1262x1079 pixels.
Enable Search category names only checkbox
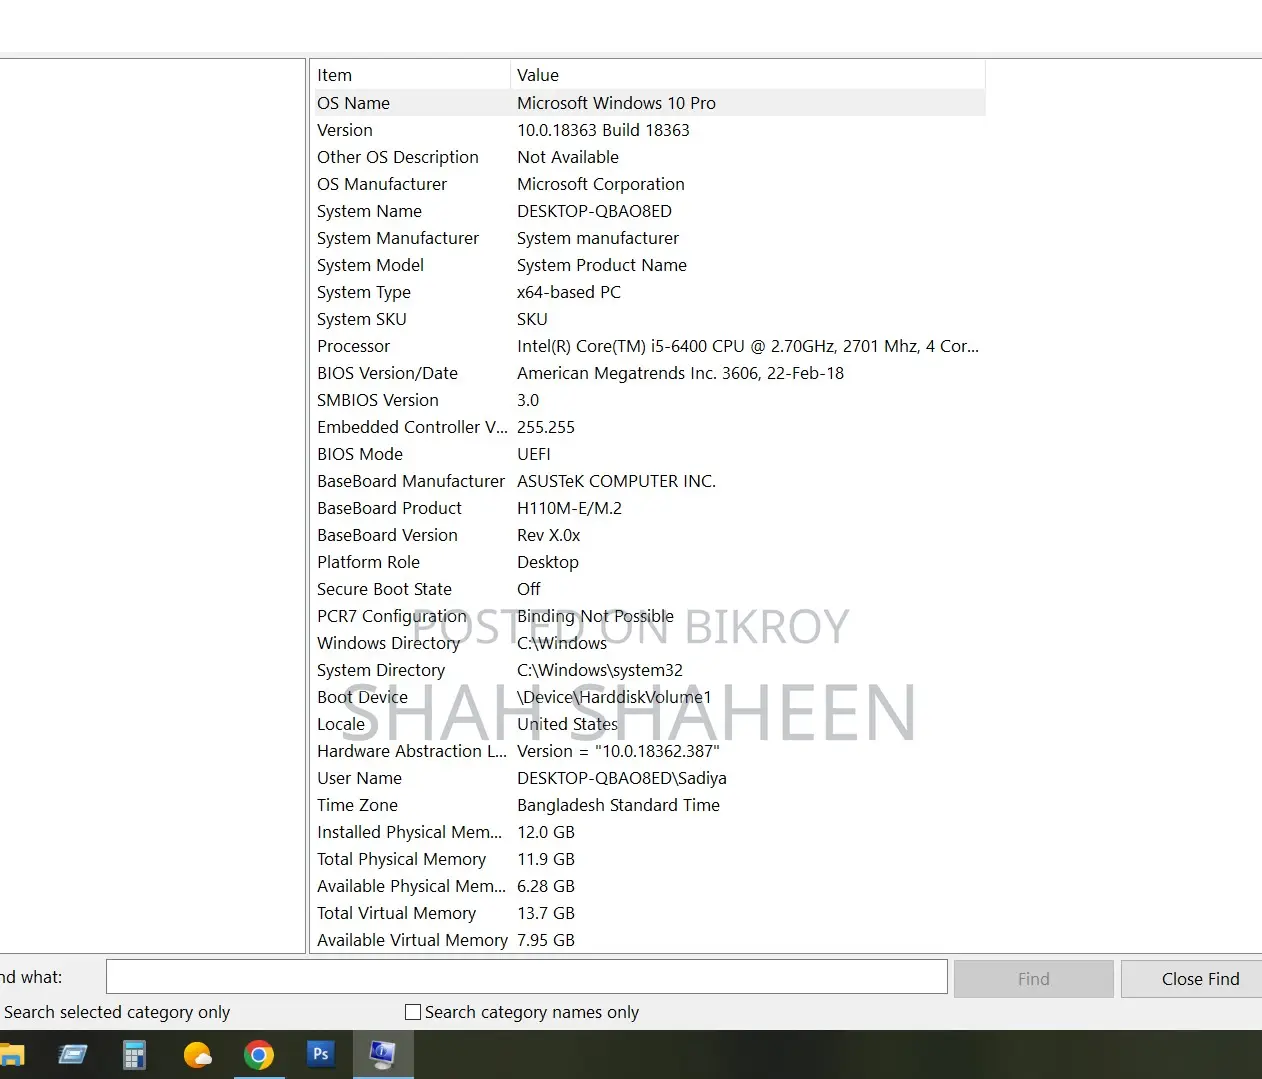412,1012
